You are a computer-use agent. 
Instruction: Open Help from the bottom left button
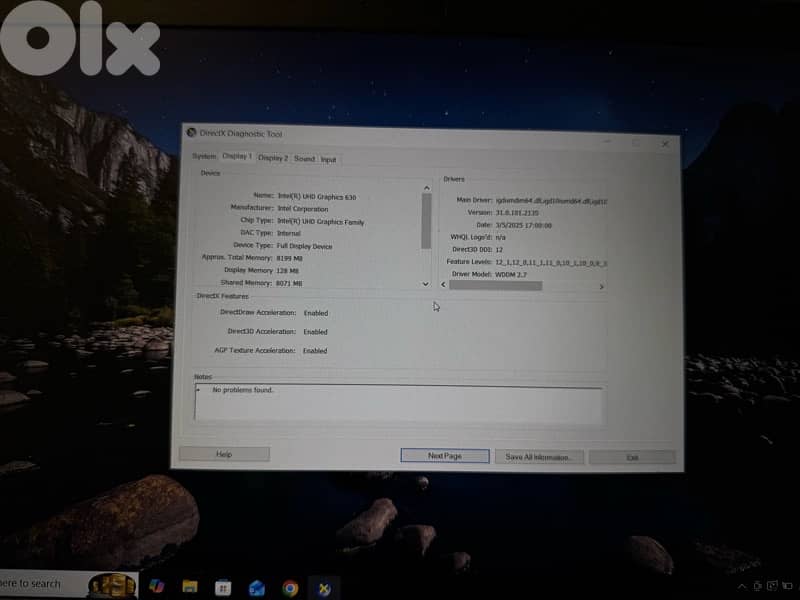(224, 454)
